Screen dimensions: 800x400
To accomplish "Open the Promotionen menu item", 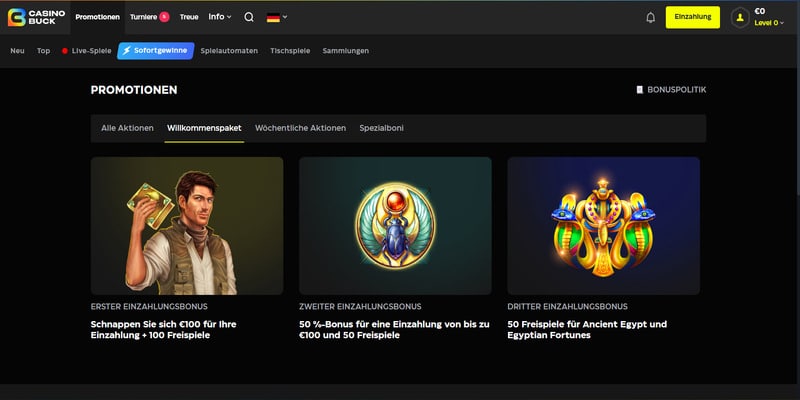I will (x=97, y=17).
